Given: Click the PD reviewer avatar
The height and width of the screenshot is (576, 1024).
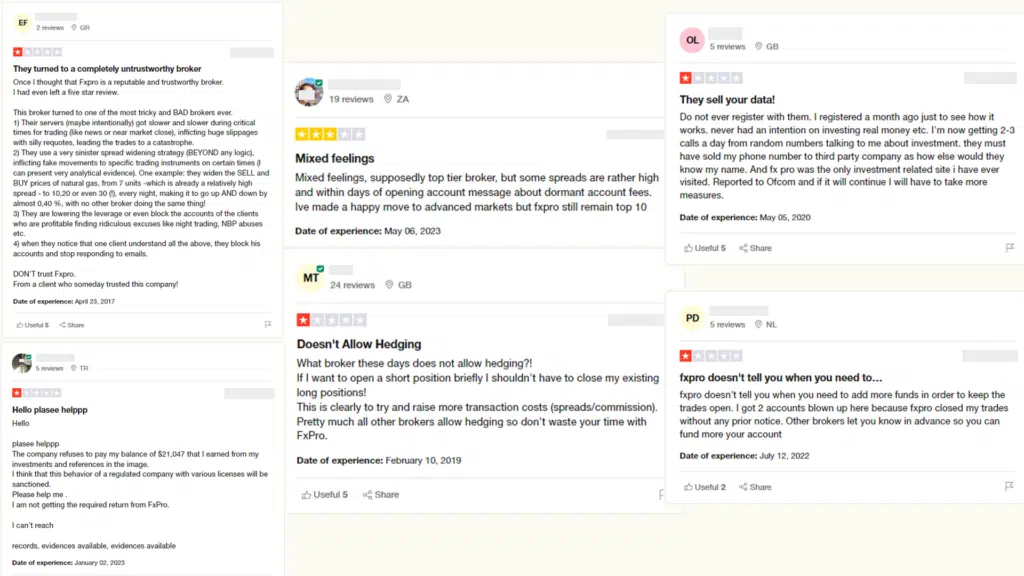Looking at the screenshot, I should 692,319.
